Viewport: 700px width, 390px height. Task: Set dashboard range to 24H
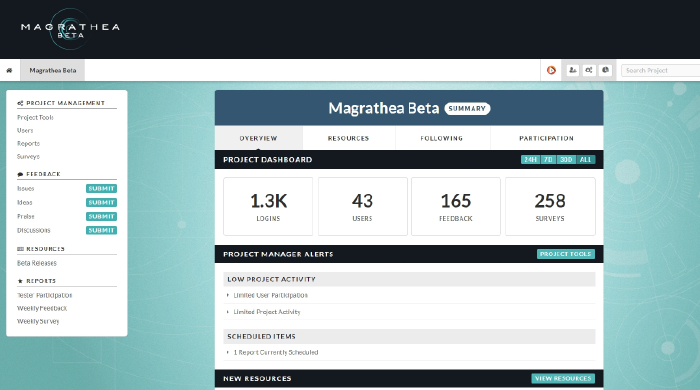point(530,159)
